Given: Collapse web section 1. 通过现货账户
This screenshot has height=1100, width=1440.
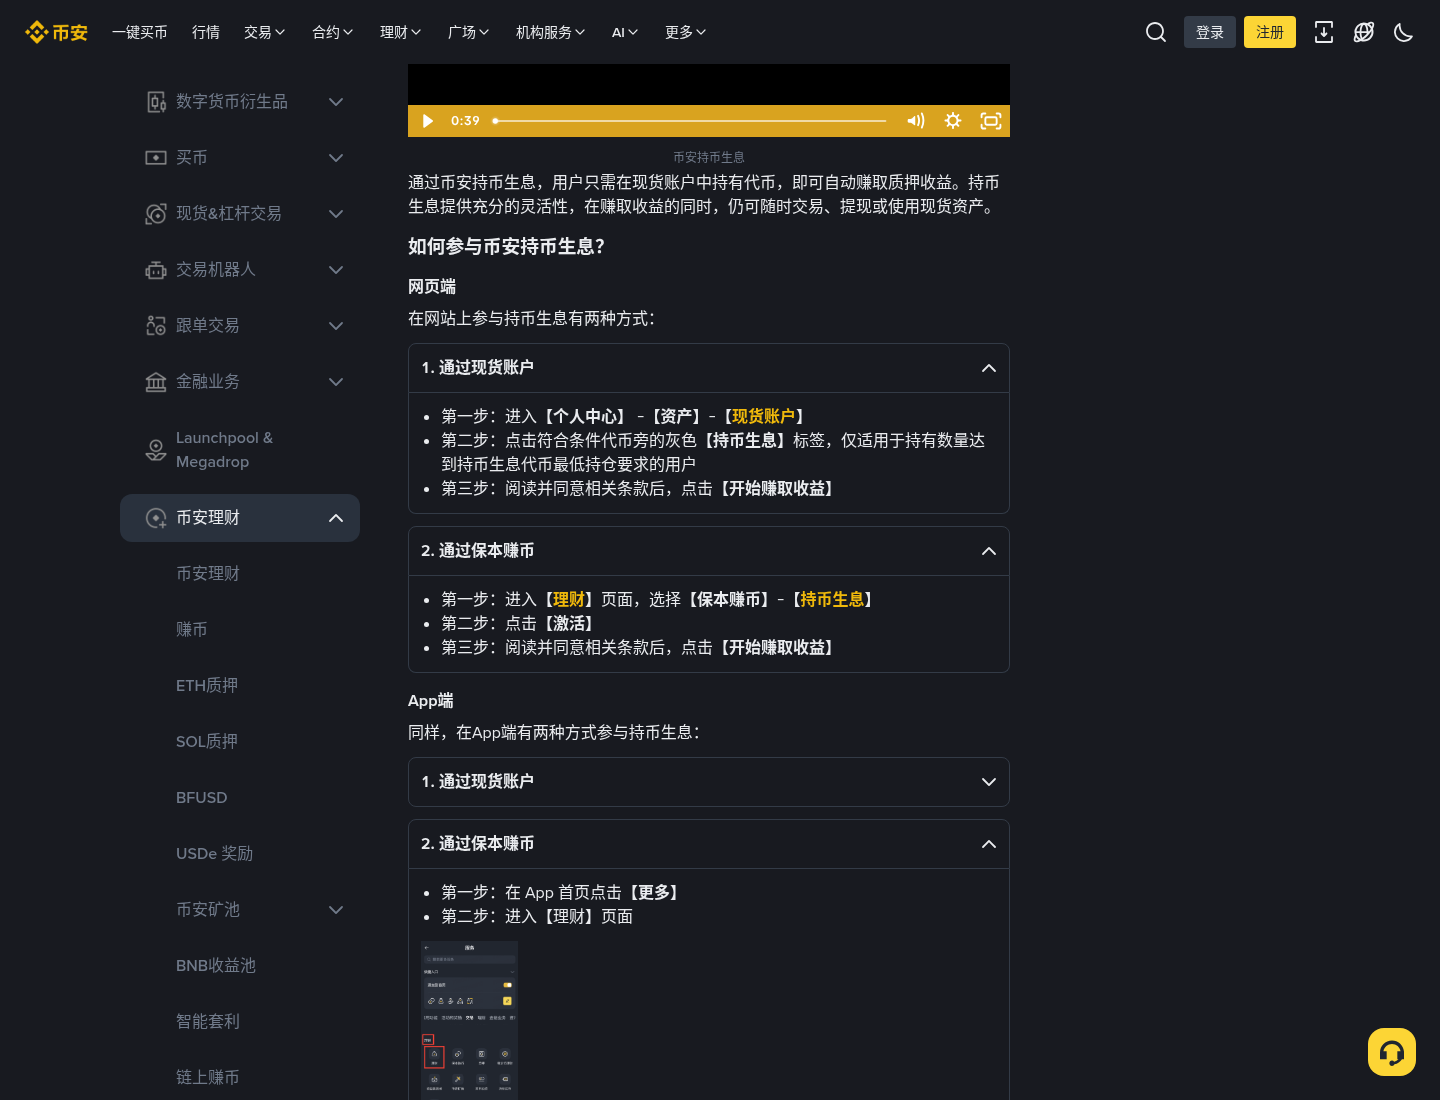Looking at the screenshot, I should (709, 368).
